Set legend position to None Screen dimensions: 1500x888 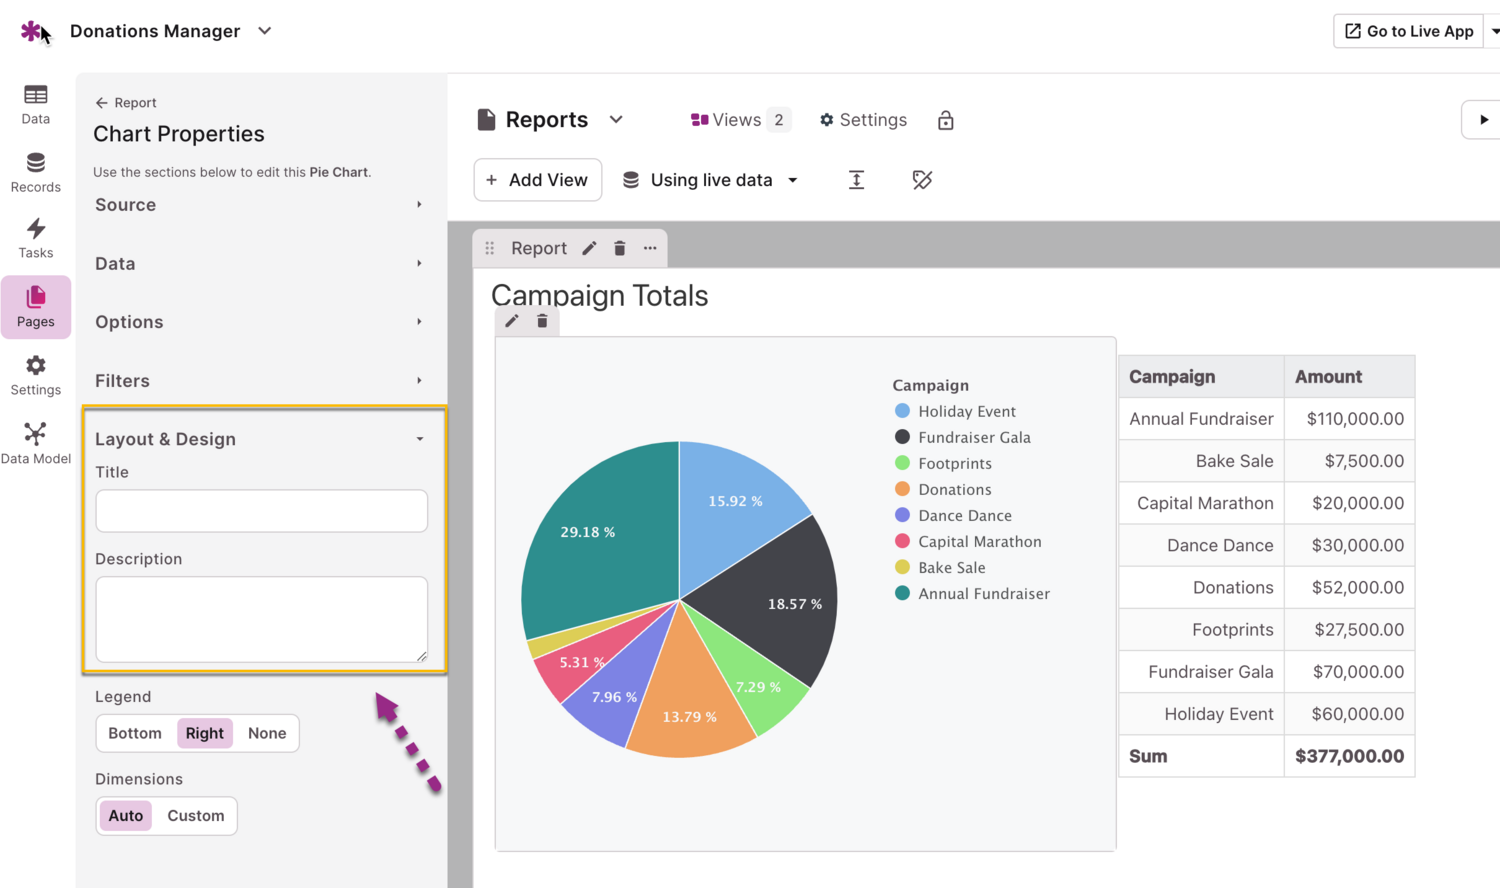coord(267,733)
